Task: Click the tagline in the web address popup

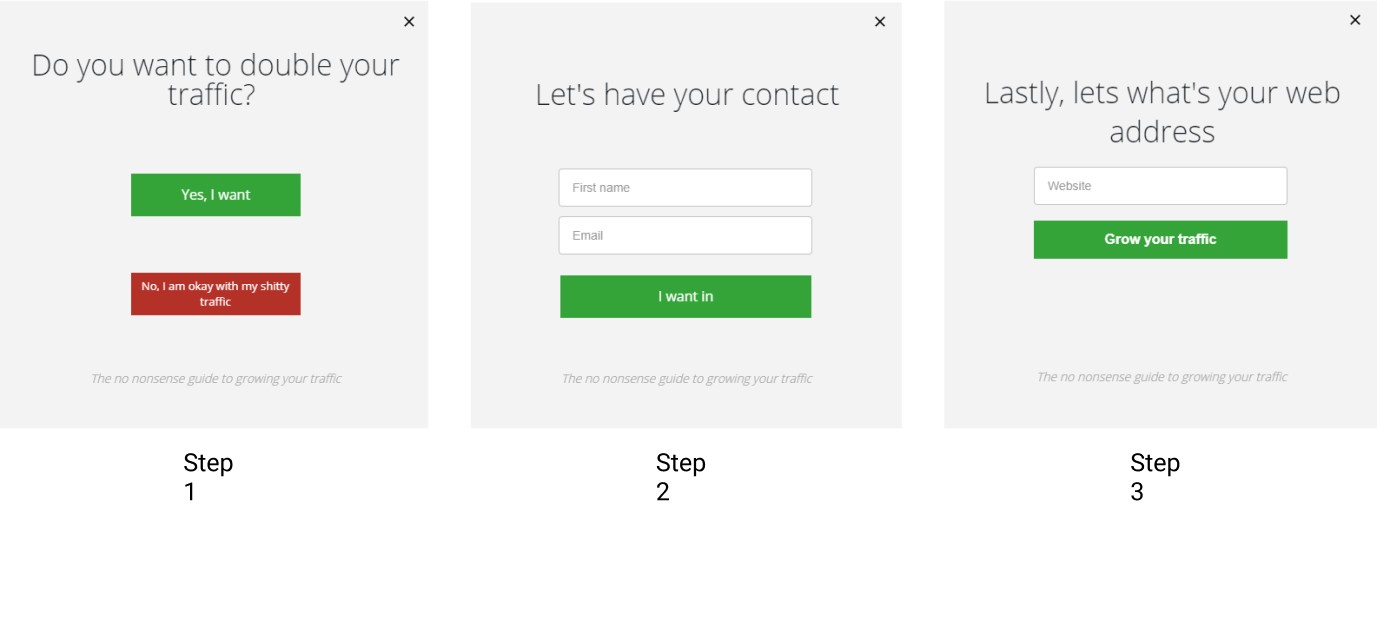Action: [x=1162, y=377]
